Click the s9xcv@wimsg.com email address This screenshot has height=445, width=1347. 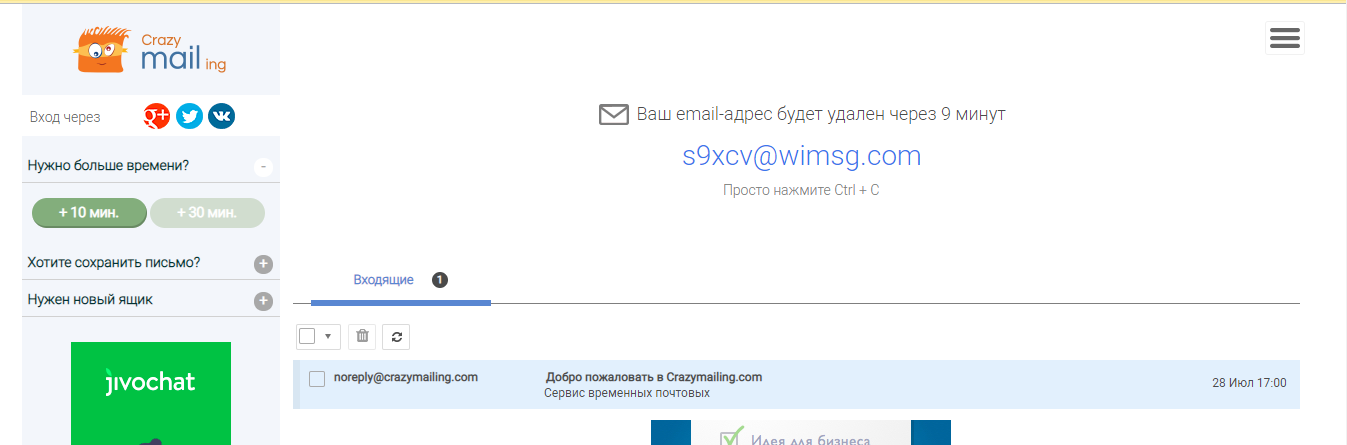(801, 156)
